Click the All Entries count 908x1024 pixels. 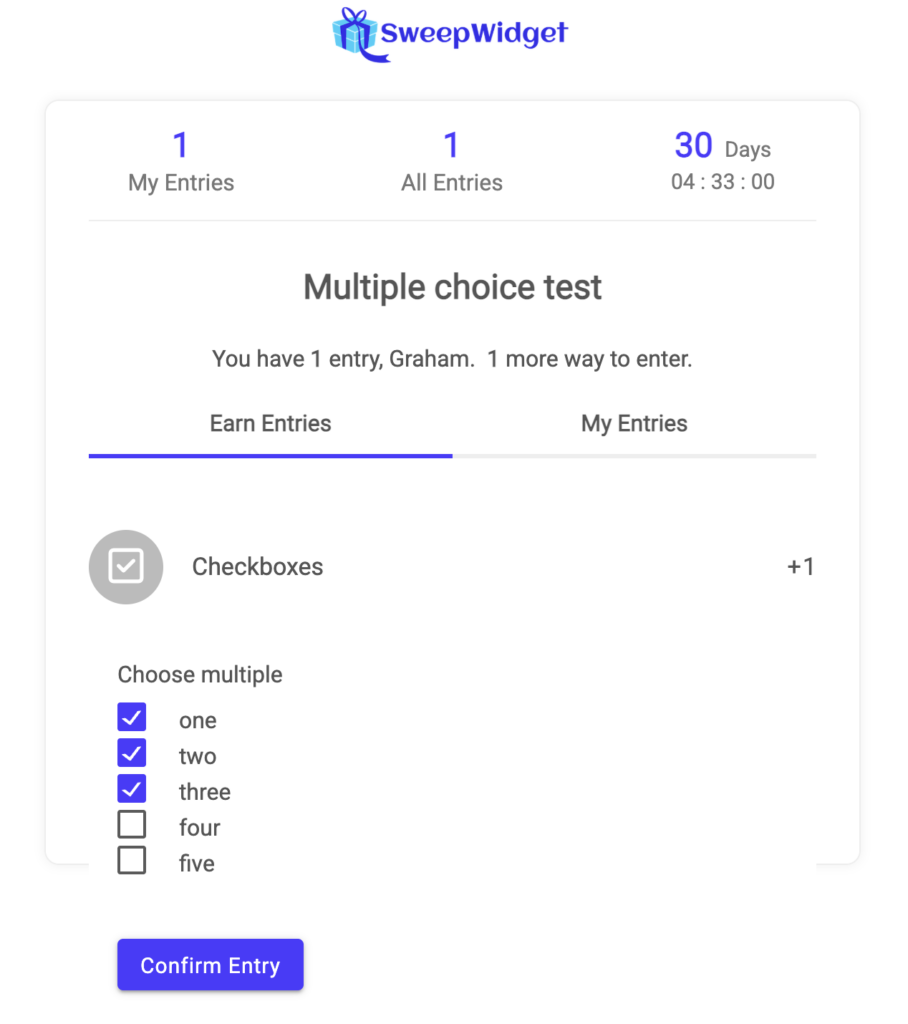[452, 146]
